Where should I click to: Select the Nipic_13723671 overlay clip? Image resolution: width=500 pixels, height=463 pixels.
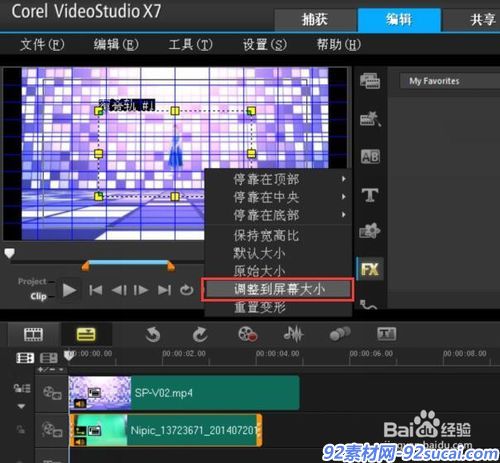click(166, 430)
